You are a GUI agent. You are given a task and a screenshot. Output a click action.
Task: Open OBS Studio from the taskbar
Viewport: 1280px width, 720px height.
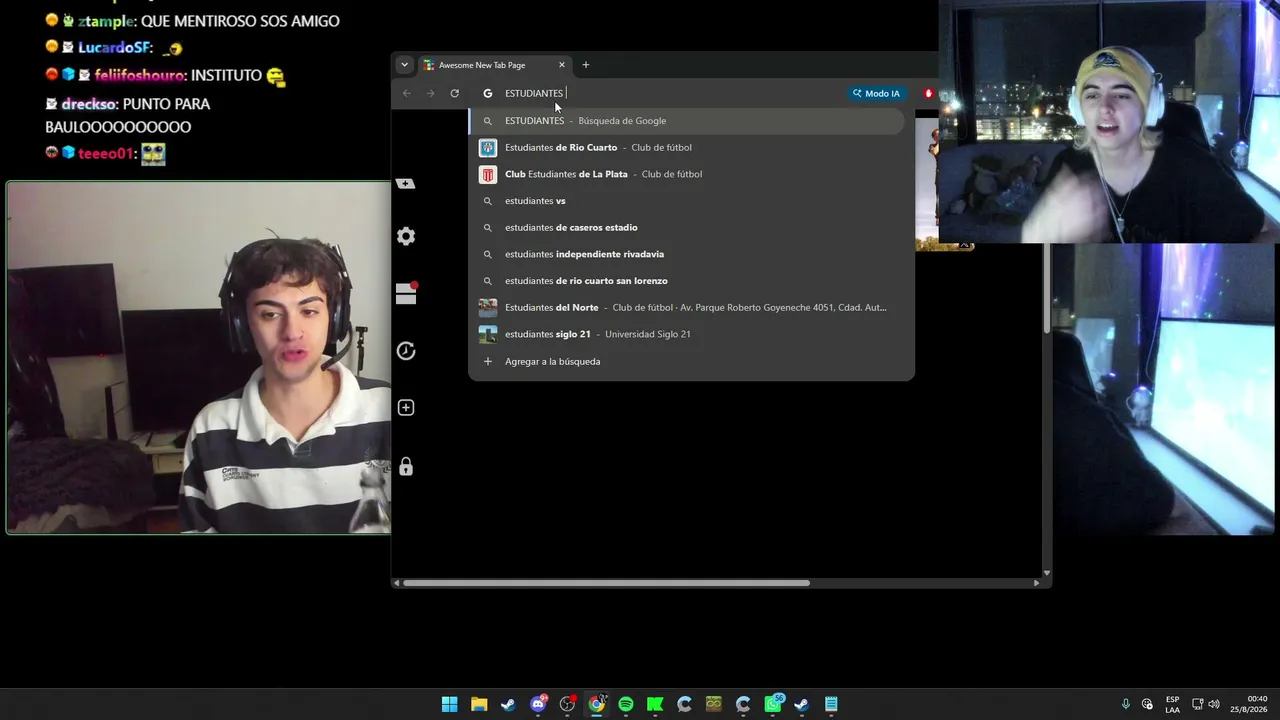coord(567,704)
